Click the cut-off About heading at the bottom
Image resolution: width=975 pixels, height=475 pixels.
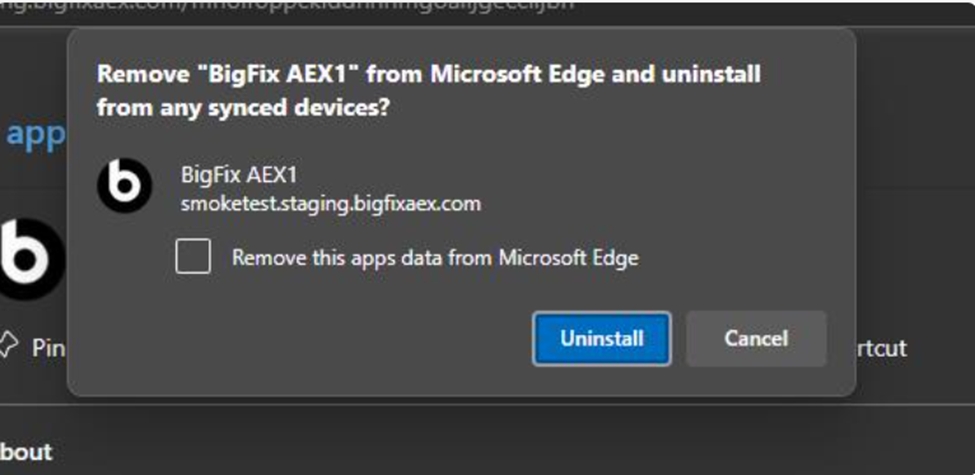pyautogui.click(x=27, y=452)
